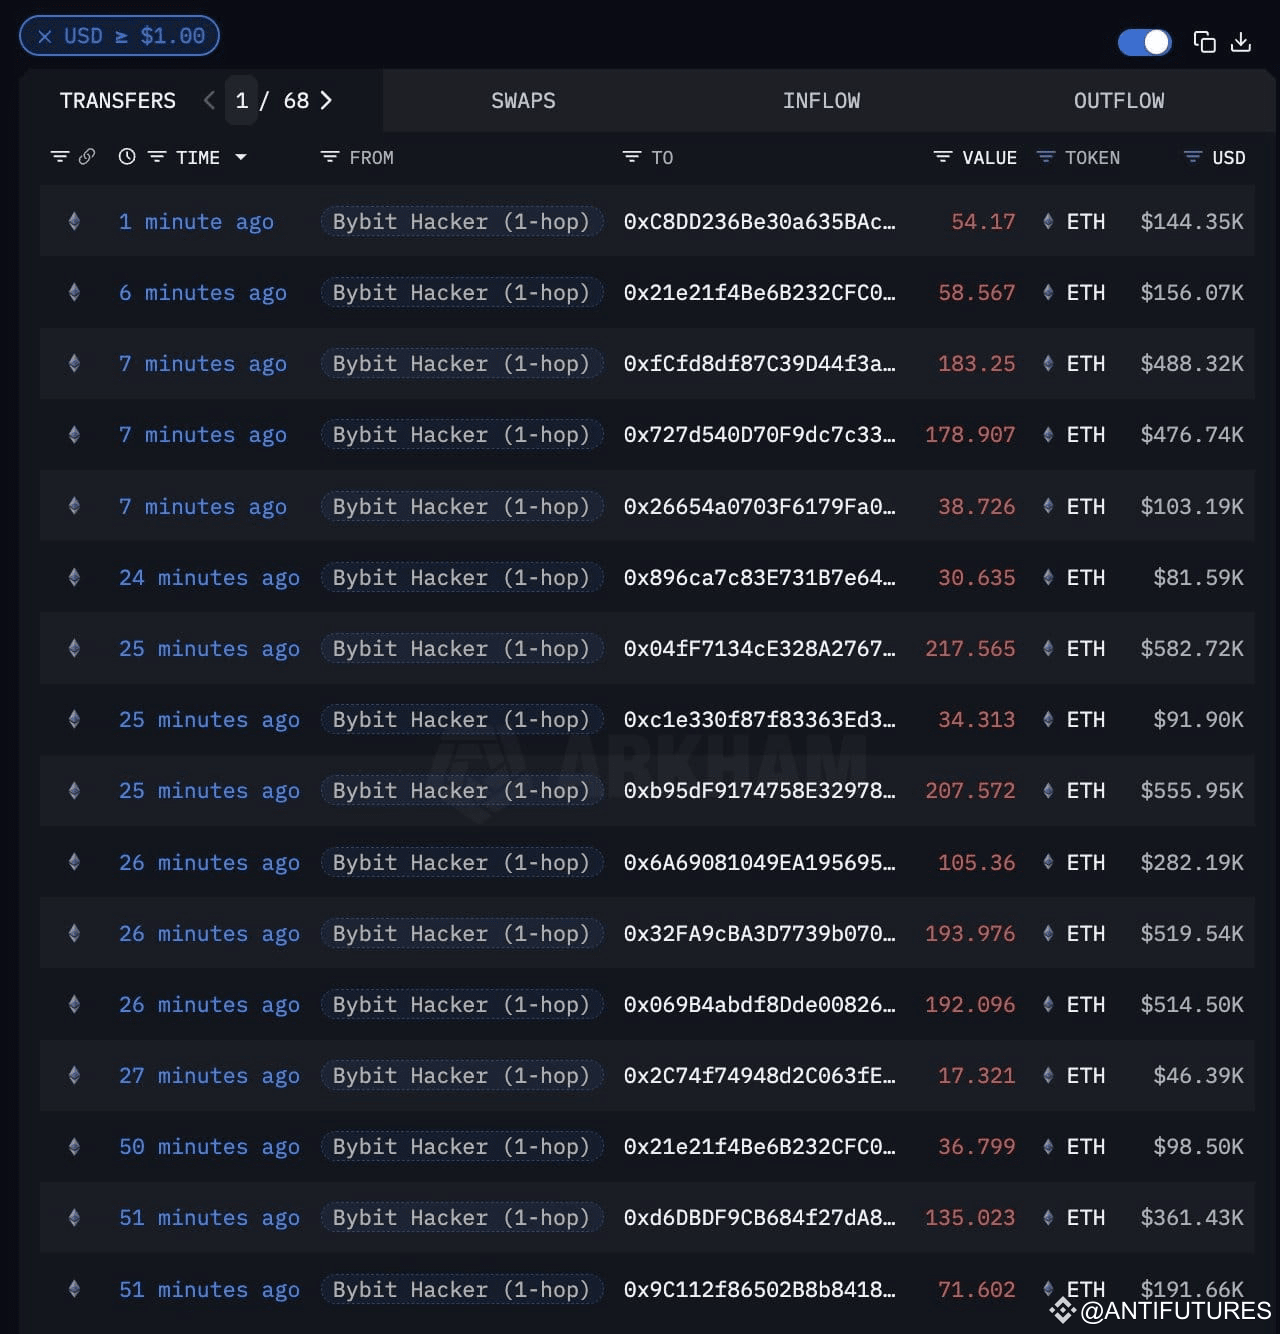Select the value 58.567
This screenshot has width=1280, height=1334.
pyautogui.click(x=976, y=292)
